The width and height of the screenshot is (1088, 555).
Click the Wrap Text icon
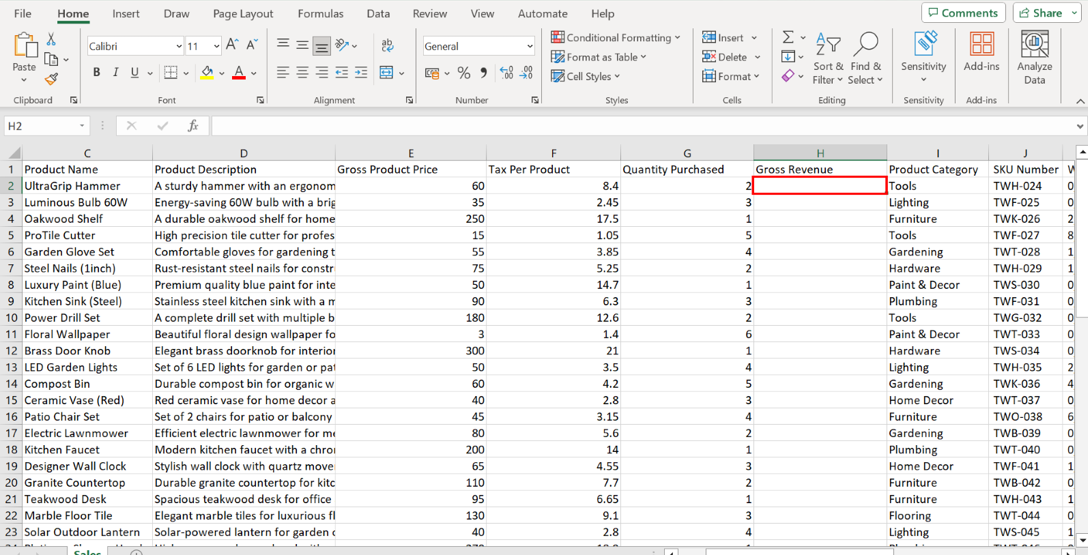387,45
